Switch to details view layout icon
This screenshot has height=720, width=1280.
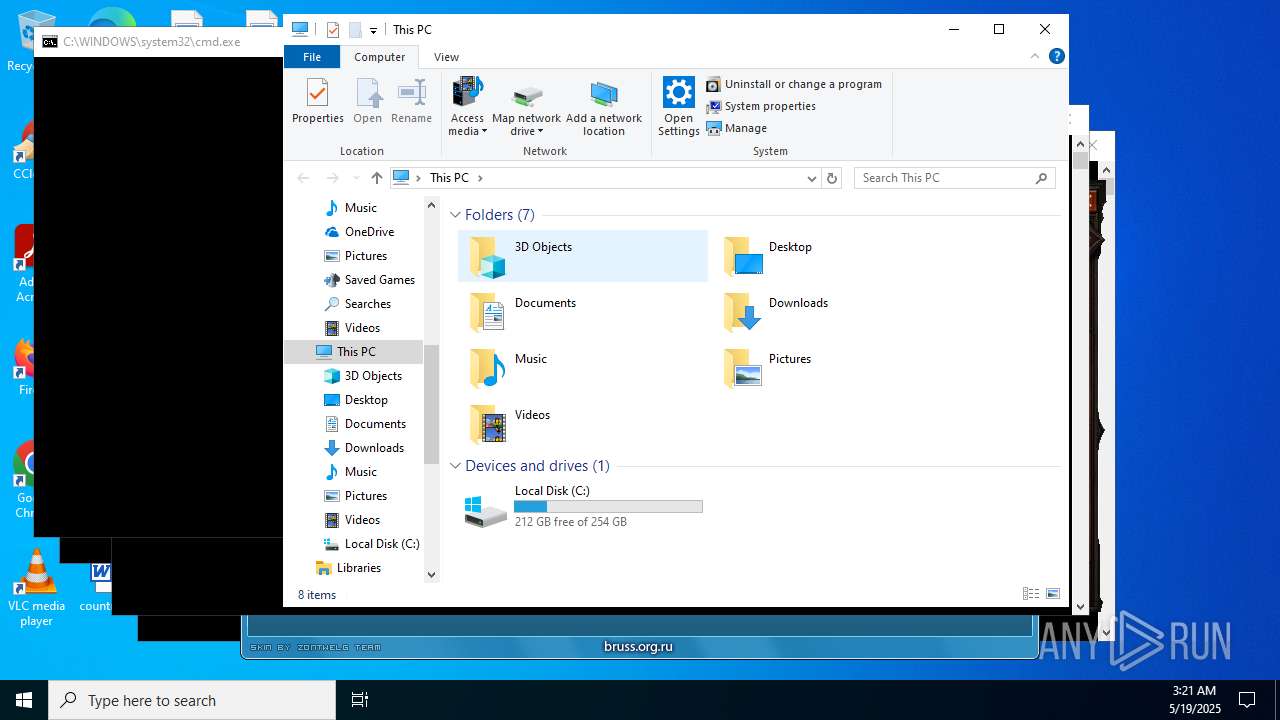pyautogui.click(x=1031, y=594)
